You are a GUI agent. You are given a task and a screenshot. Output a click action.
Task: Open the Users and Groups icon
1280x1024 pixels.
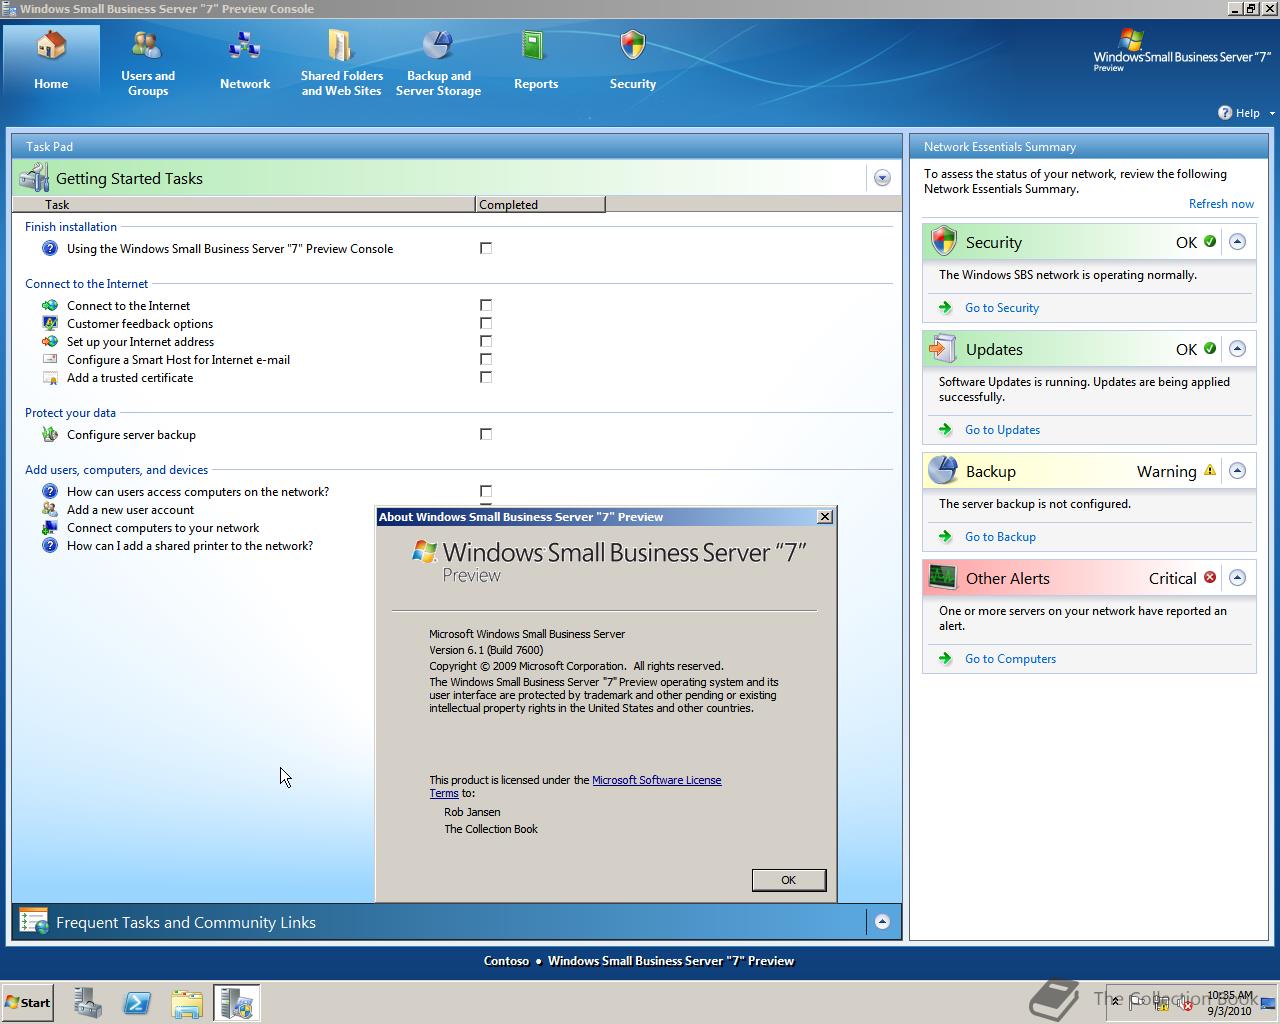pyautogui.click(x=147, y=46)
